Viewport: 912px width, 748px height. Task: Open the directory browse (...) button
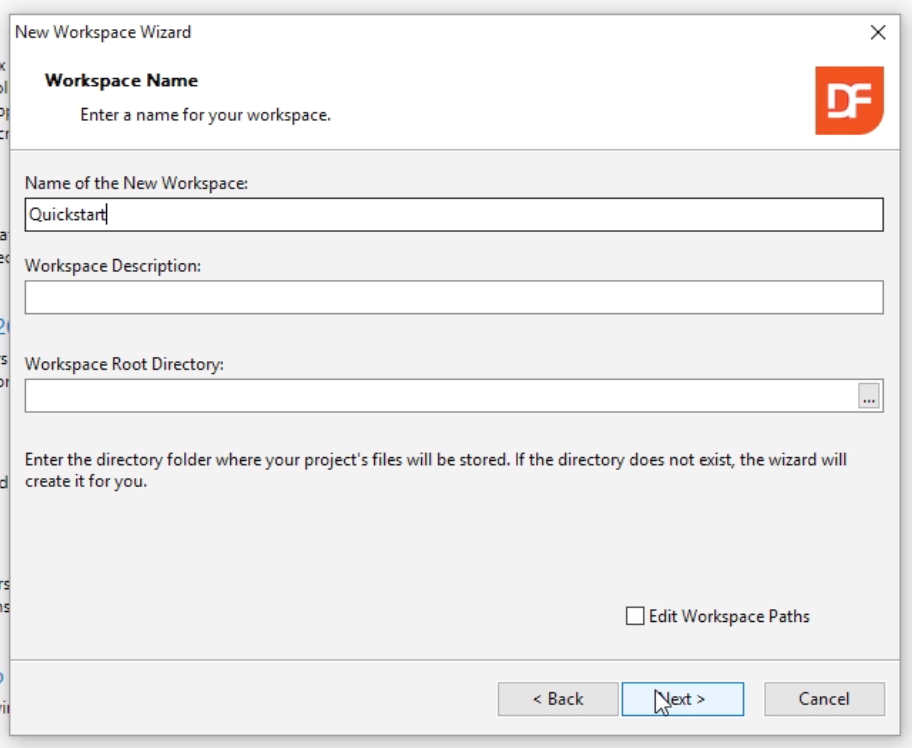point(869,397)
